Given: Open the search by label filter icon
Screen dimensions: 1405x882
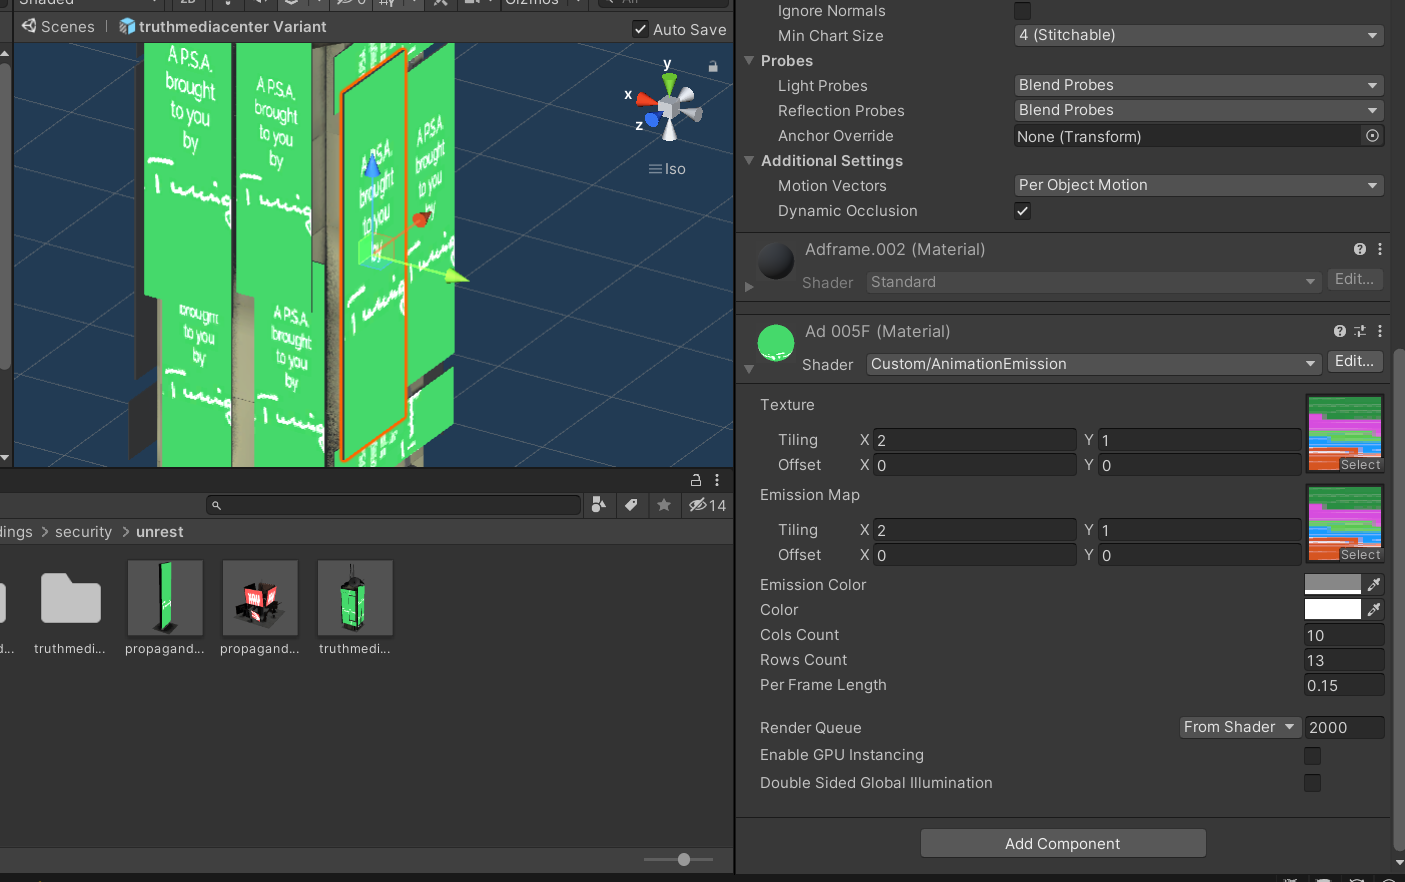Looking at the screenshot, I should click(x=631, y=505).
